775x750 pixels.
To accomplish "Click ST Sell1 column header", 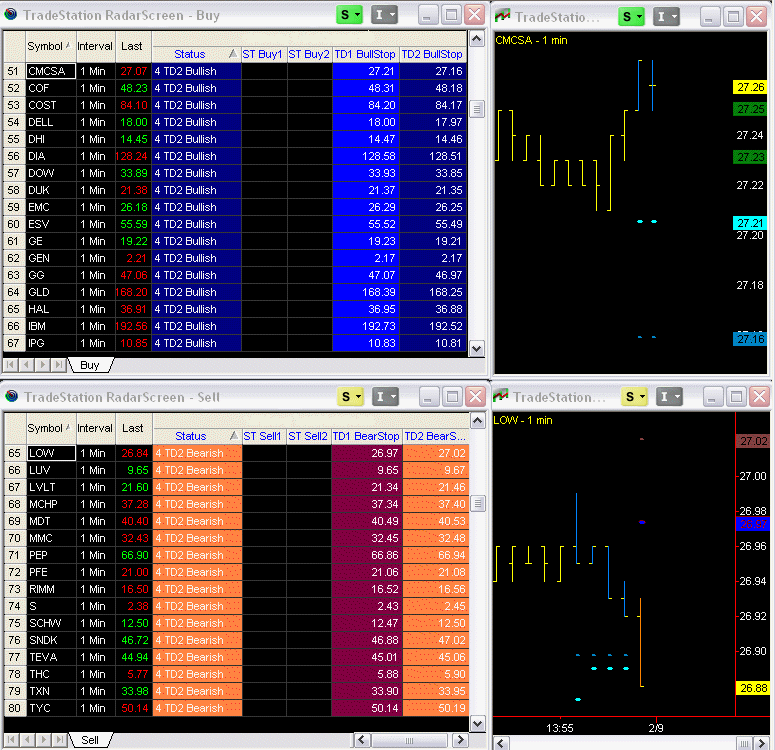I will 263,436.
